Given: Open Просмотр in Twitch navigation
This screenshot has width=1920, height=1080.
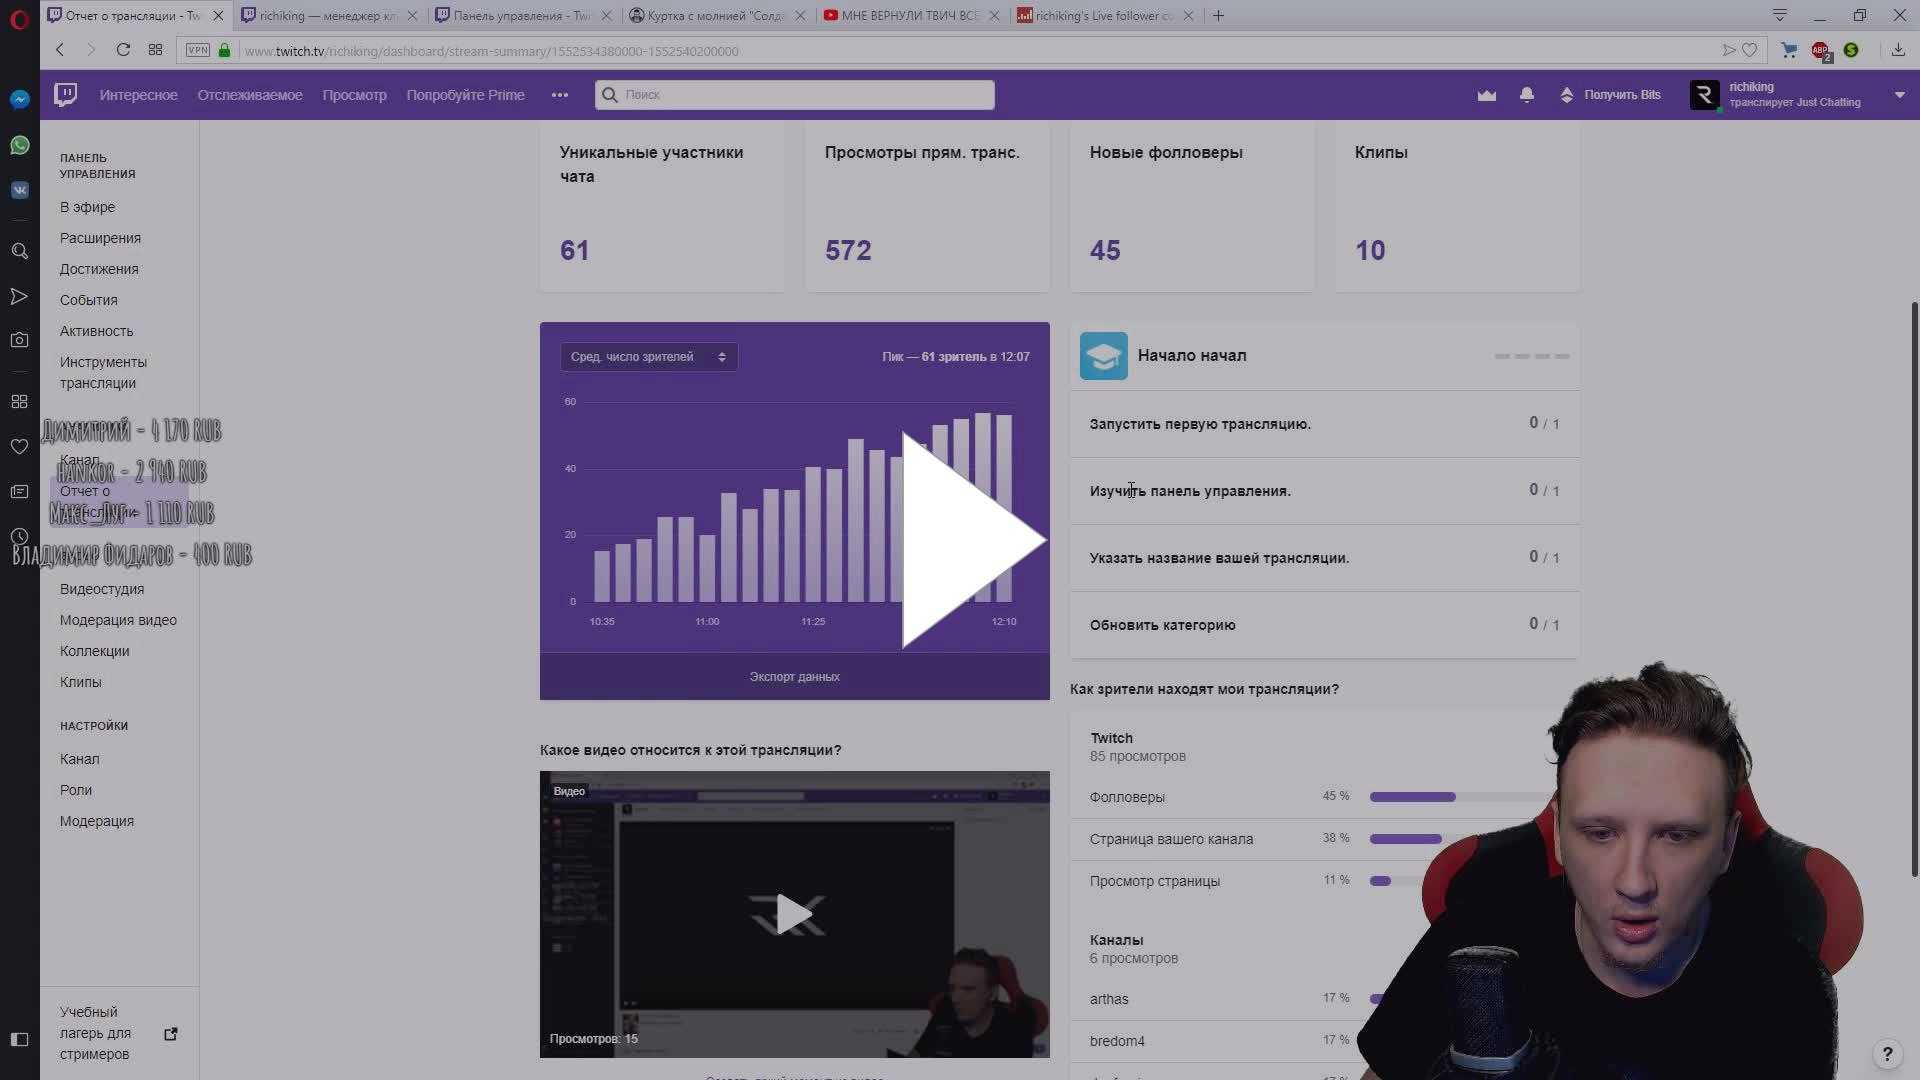Looking at the screenshot, I should point(354,95).
